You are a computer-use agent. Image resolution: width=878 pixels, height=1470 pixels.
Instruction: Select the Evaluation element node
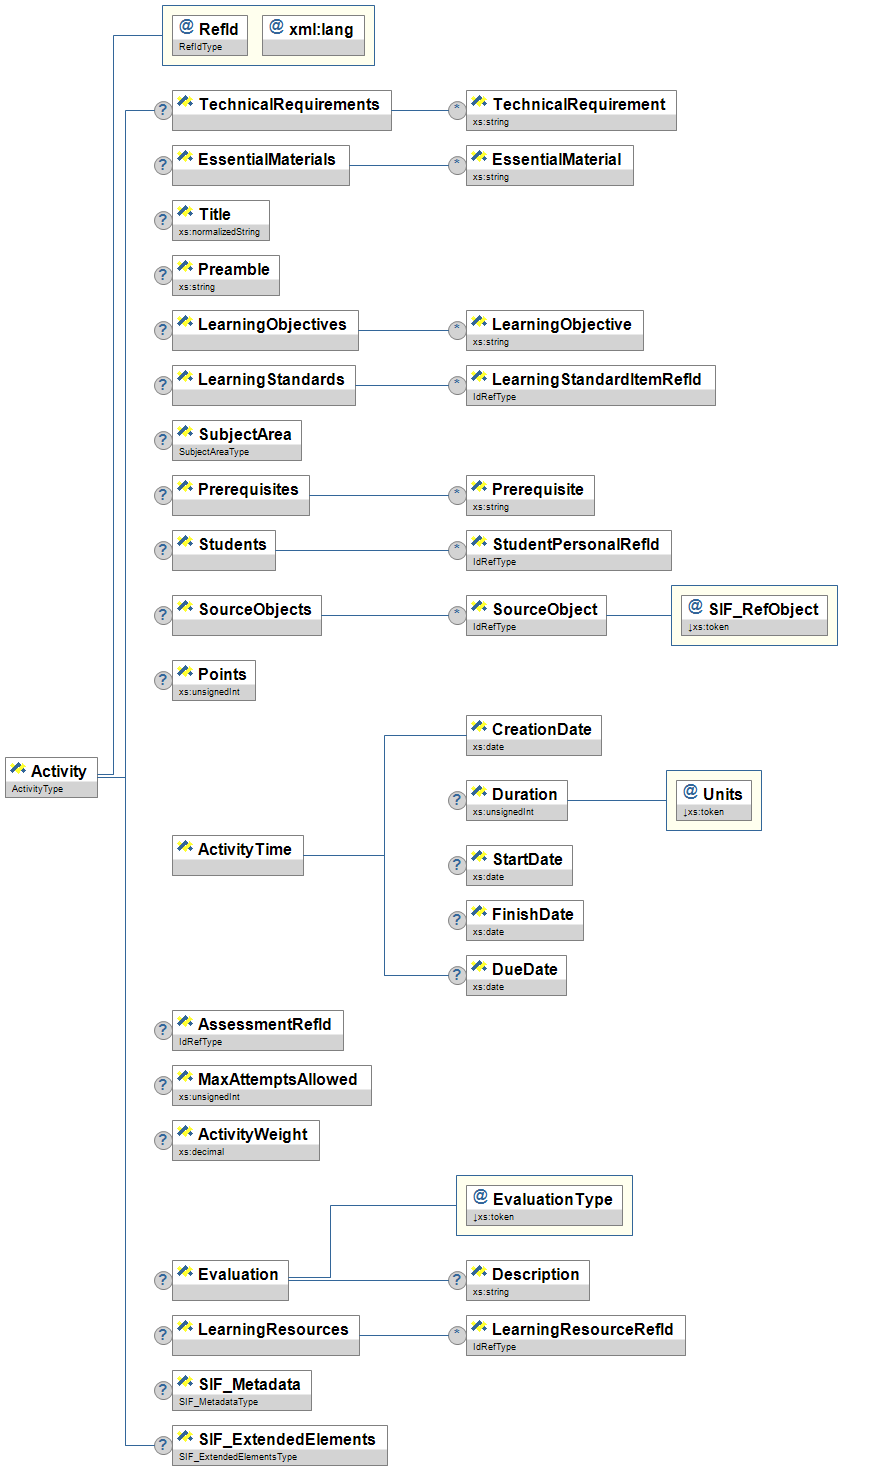pos(230,1280)
